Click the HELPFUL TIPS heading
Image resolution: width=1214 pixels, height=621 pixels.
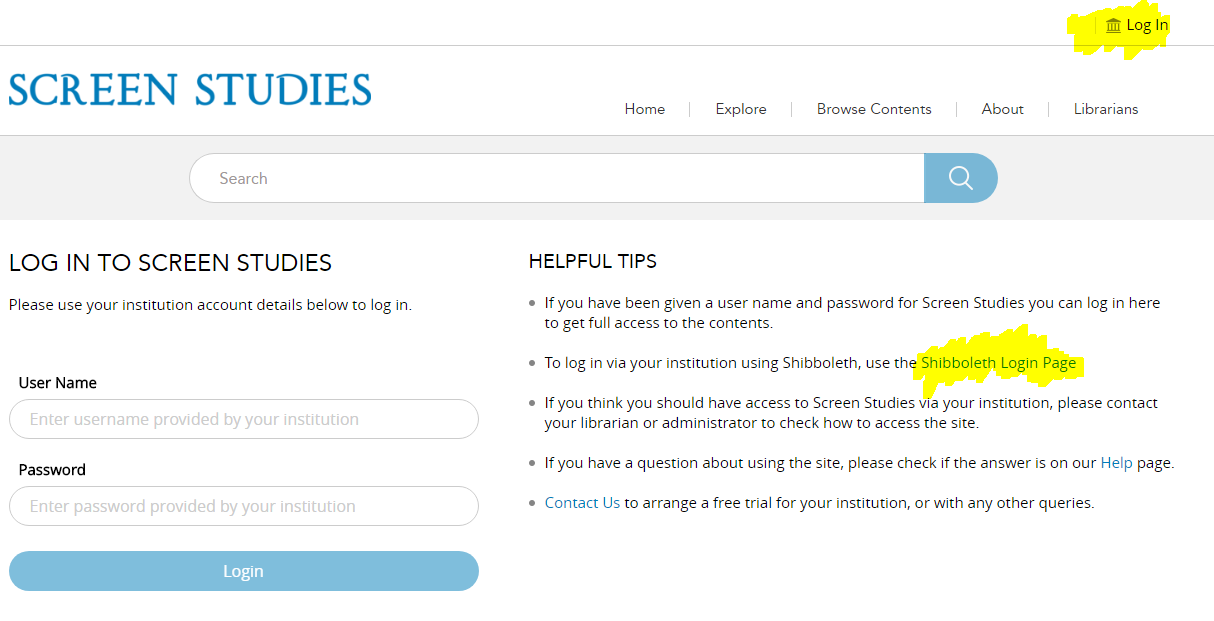(593, 262)
